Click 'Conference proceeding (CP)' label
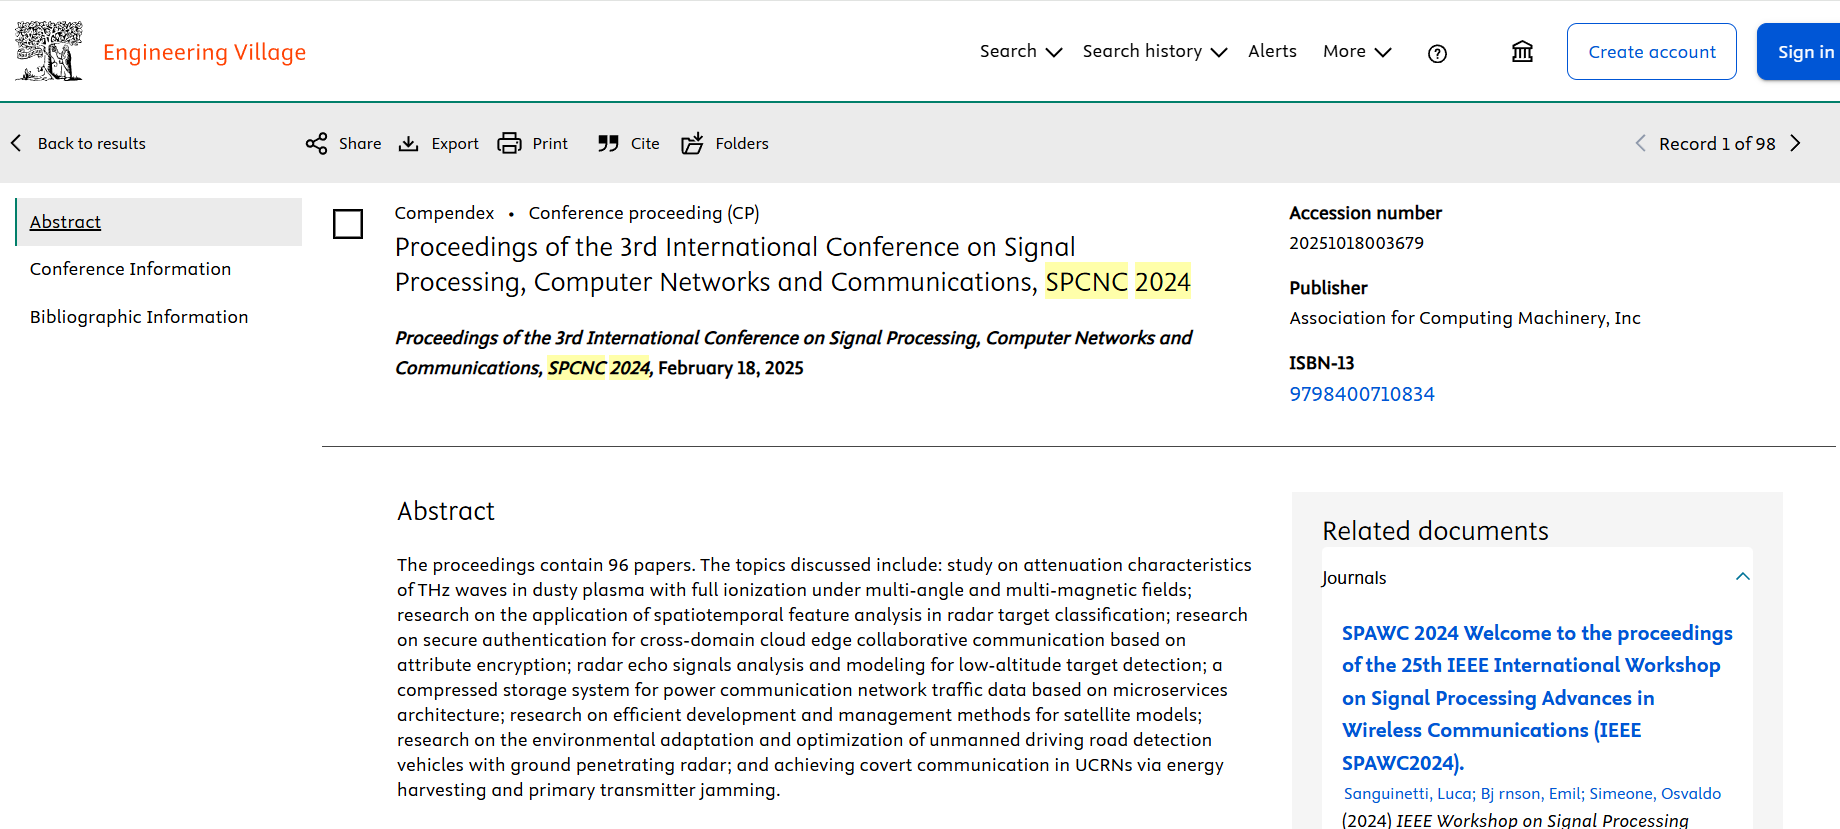The image size is (1840, 829). click(x=644, y=213)
